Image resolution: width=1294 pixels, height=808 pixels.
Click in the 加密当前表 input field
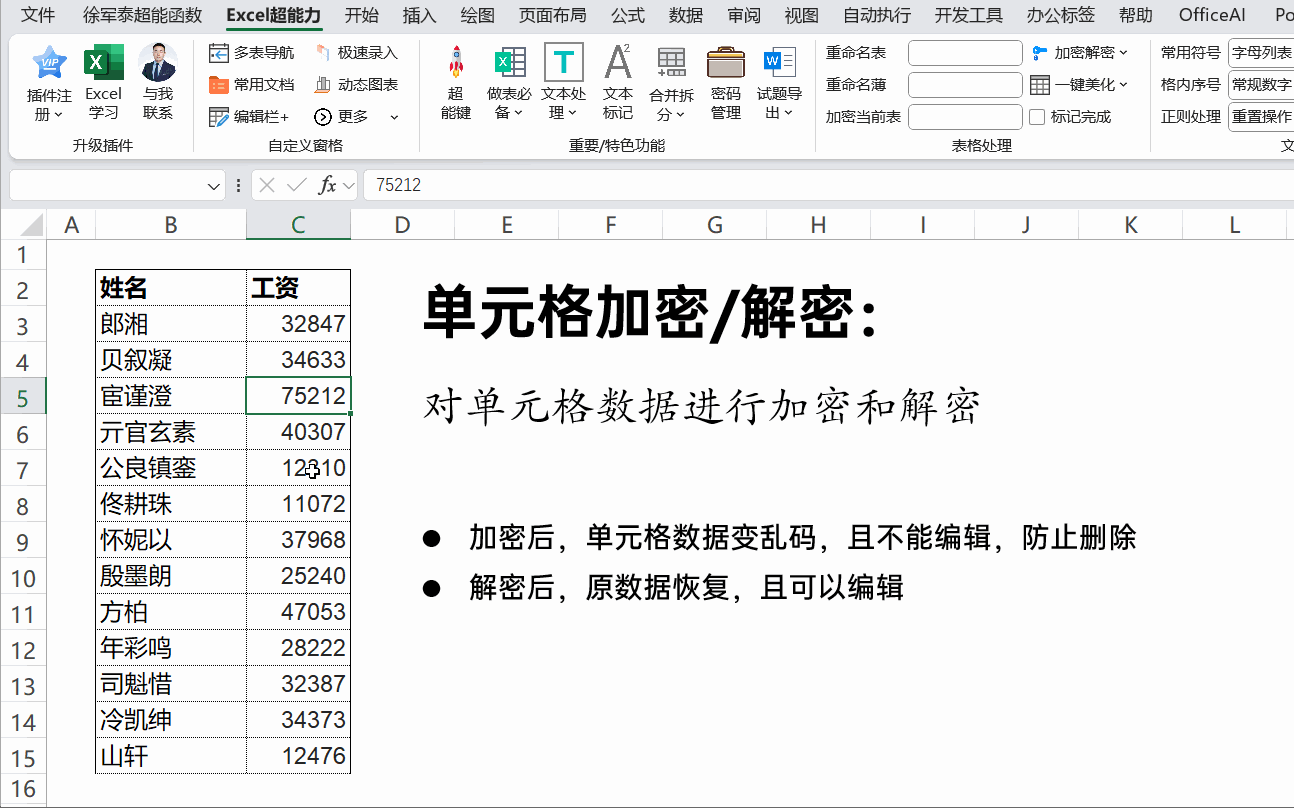[x=965, y=117]
